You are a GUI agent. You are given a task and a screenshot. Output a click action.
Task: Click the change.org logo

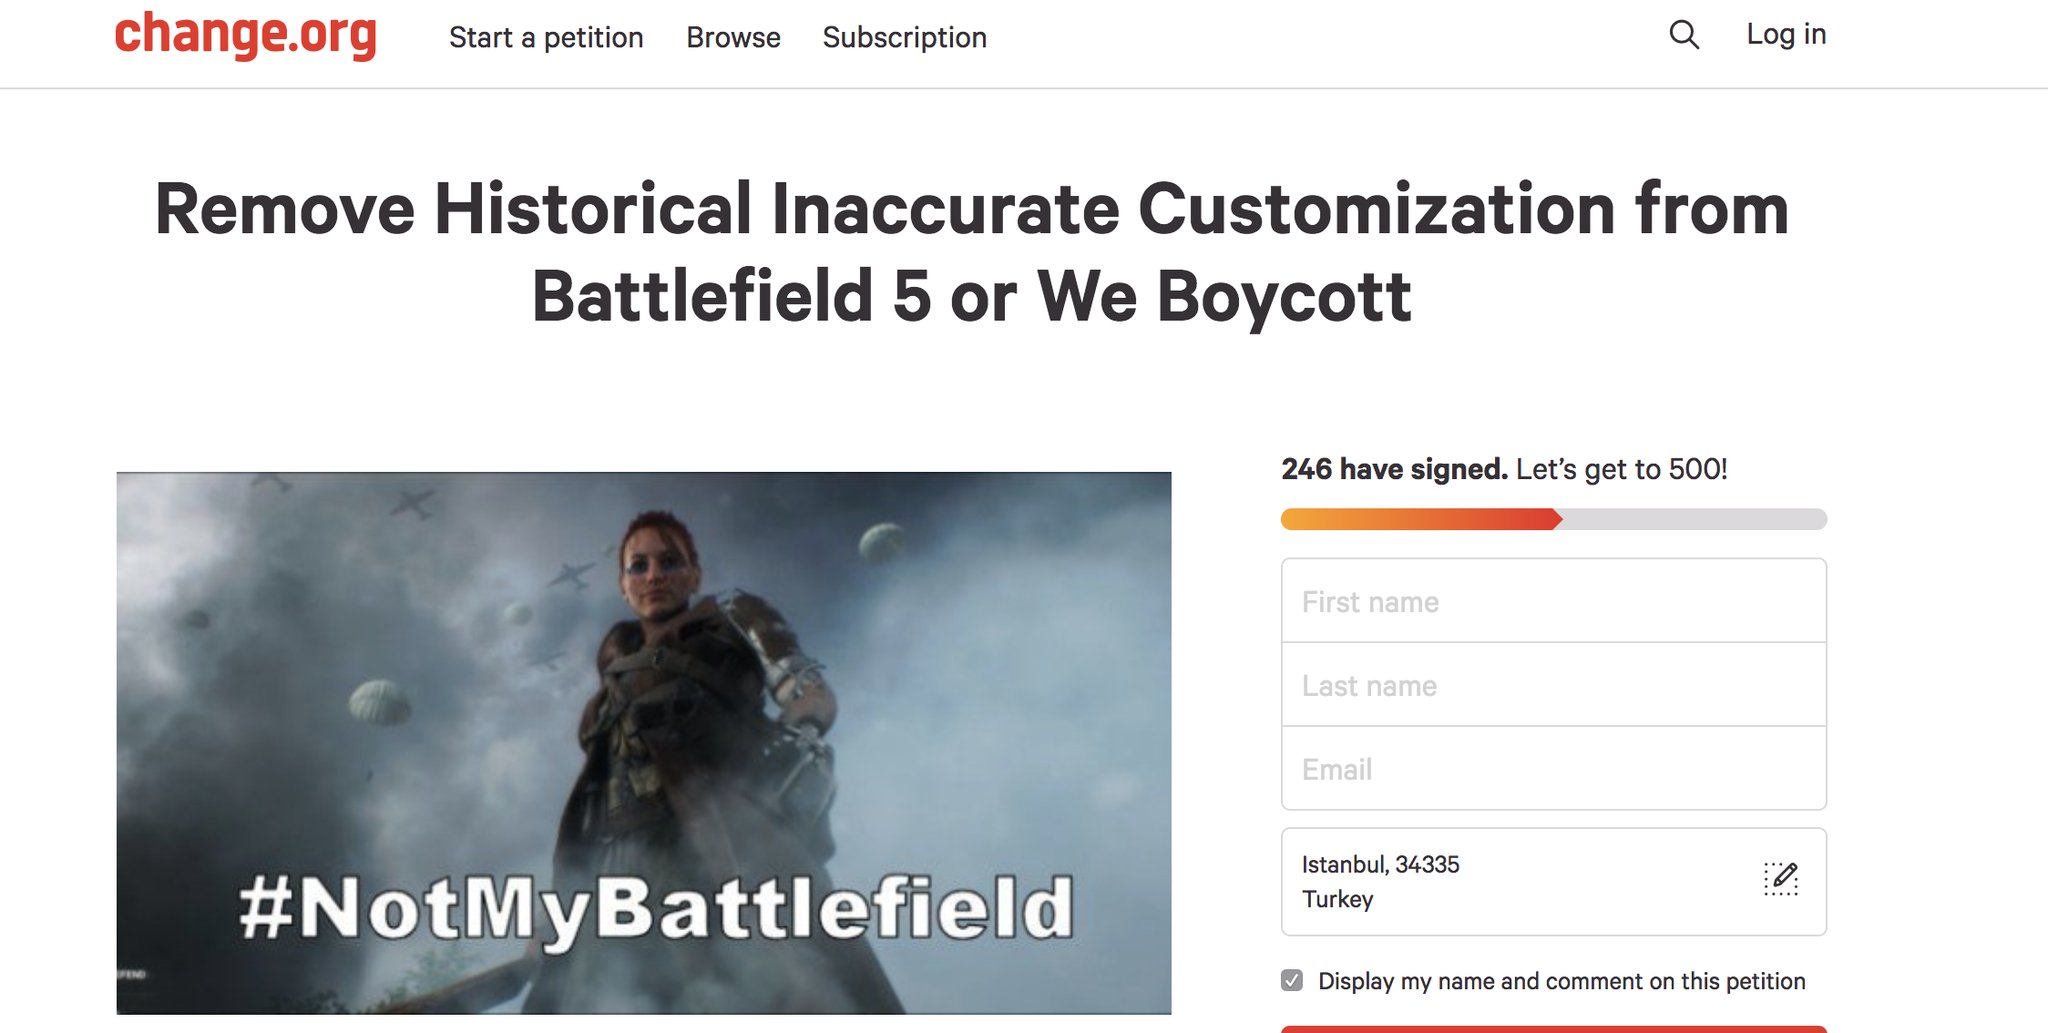[x=245, y=35]
